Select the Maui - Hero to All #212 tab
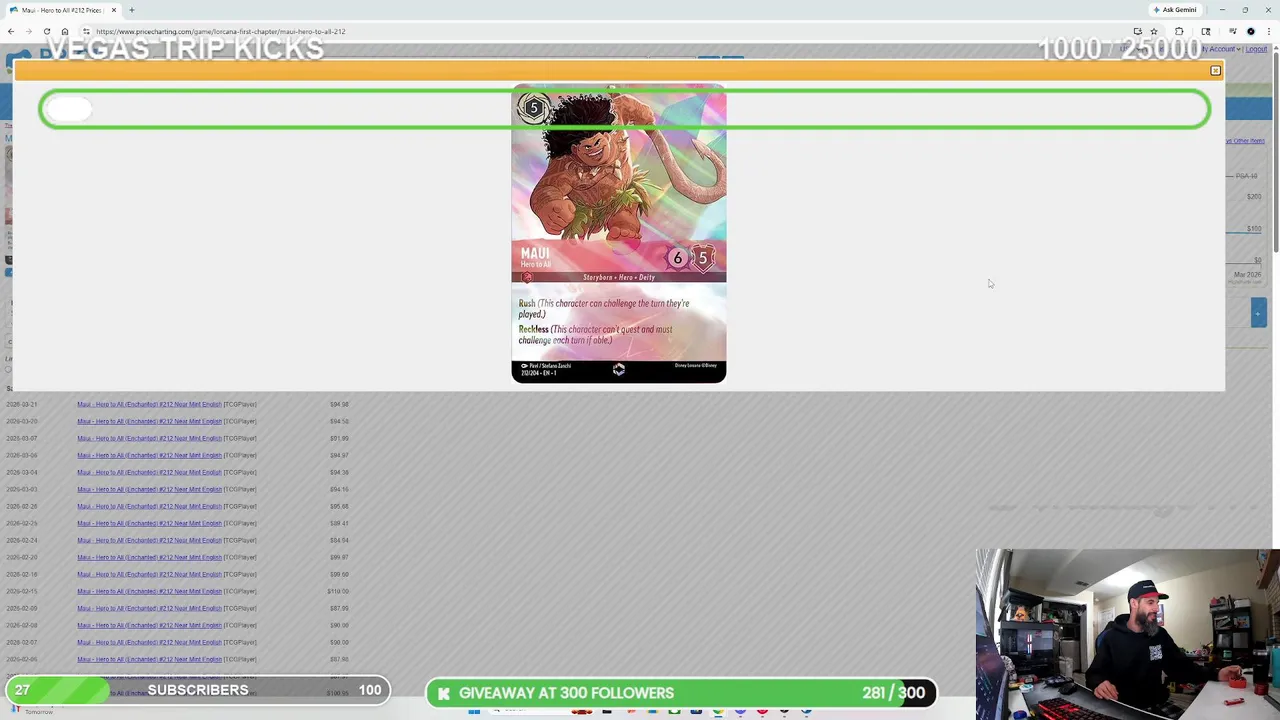1280x720 pixels. (x=60, y=10)
